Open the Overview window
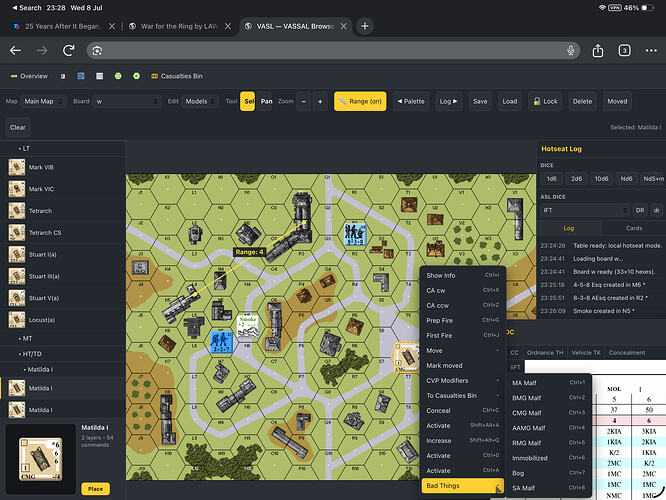The width and height of the screenshot is (666, 500). tap(29, 76)
